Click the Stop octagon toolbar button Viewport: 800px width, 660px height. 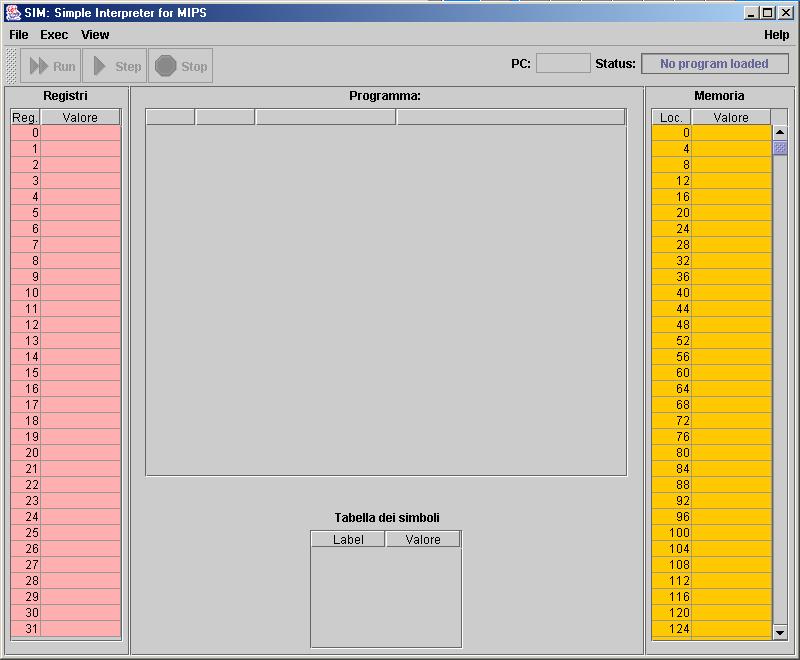181,66
